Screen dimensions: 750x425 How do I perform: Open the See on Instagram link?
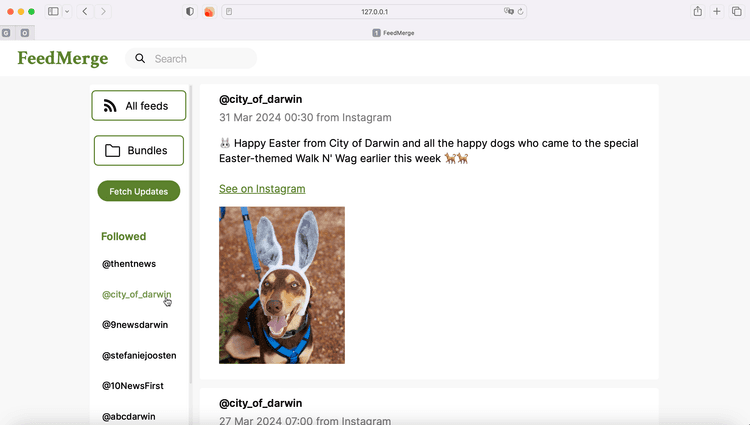pos(262,189)
